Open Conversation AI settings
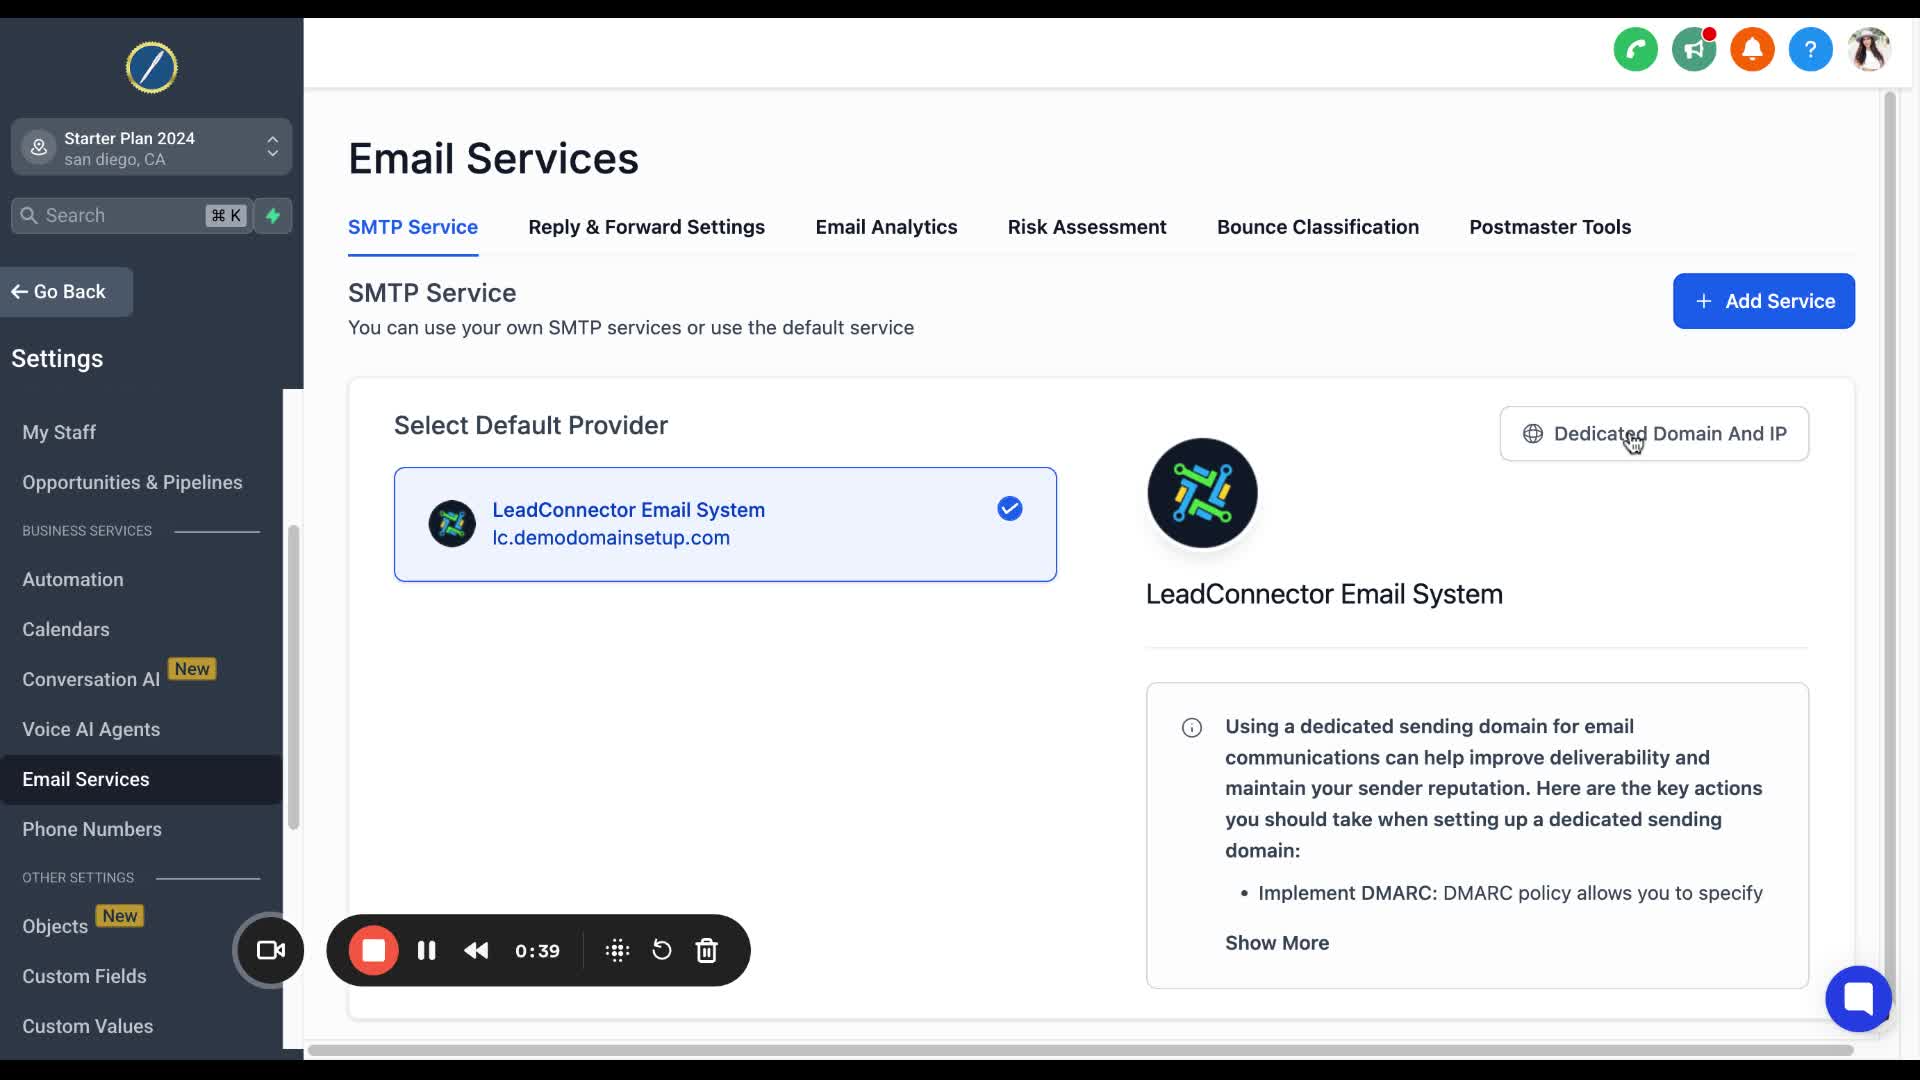 [91, 679]
